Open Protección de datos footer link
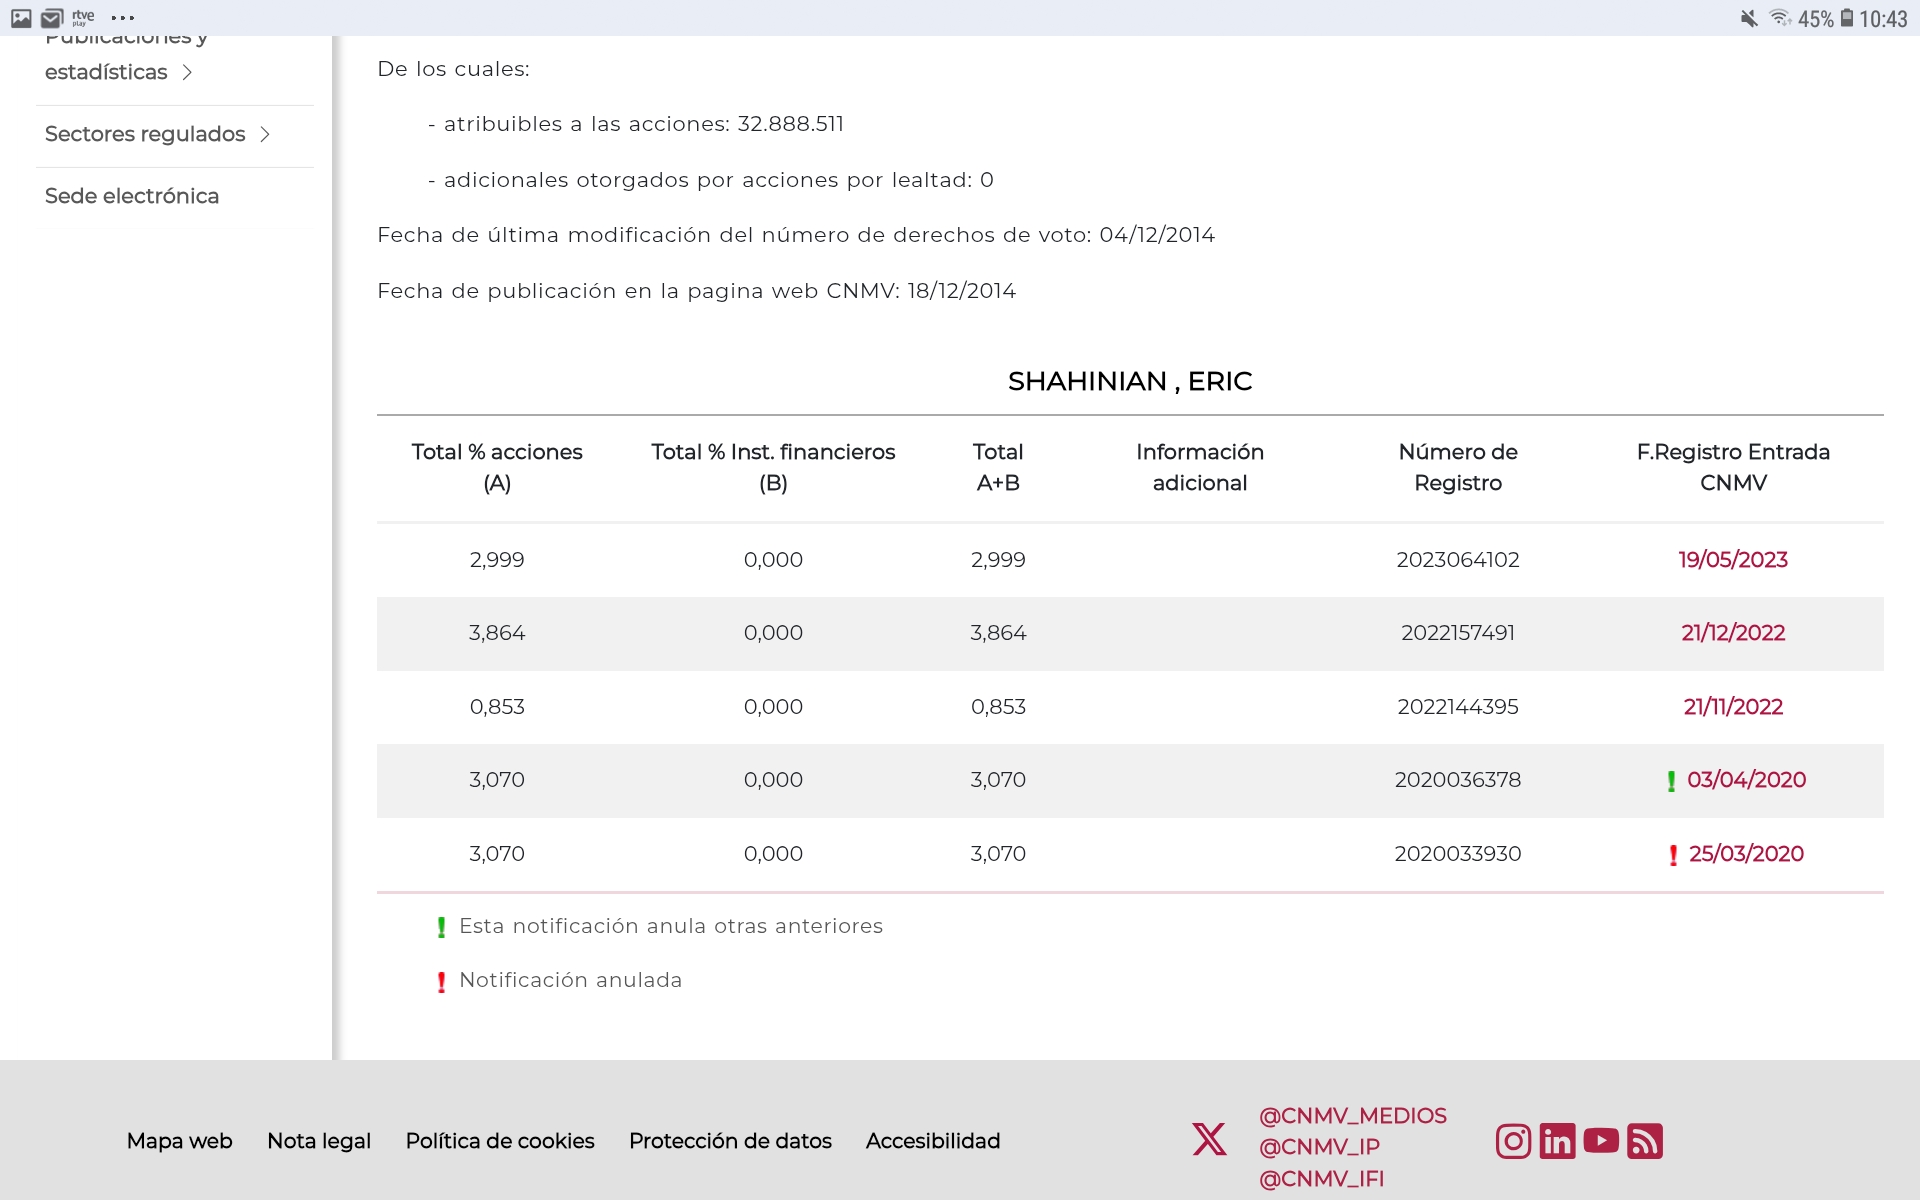Image resolution: width=1920 pixels, height=1200 pixels. point(730,1141)
